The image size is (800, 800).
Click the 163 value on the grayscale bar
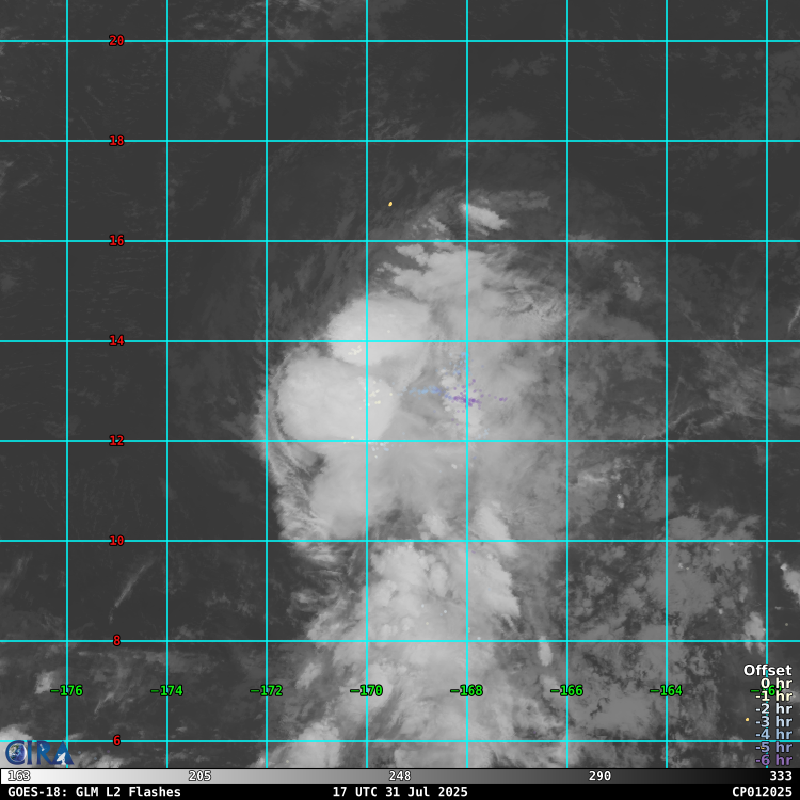[x=19, y=776]
